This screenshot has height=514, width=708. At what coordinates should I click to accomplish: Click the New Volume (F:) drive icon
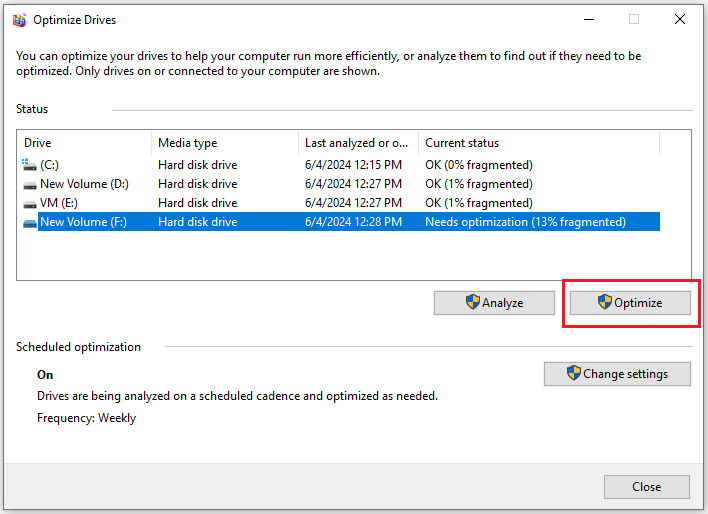point(29,222)
